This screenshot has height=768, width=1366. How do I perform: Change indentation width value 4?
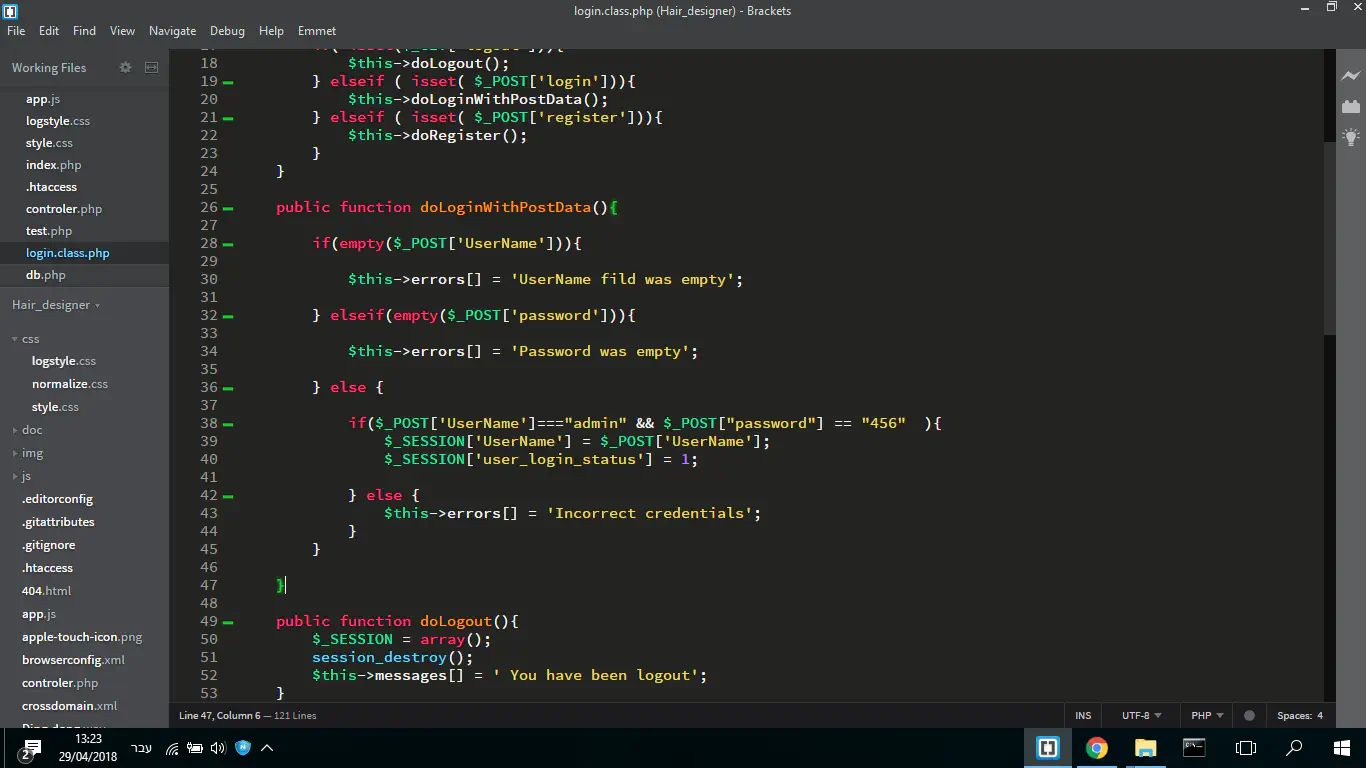(x=1320, y=715)
